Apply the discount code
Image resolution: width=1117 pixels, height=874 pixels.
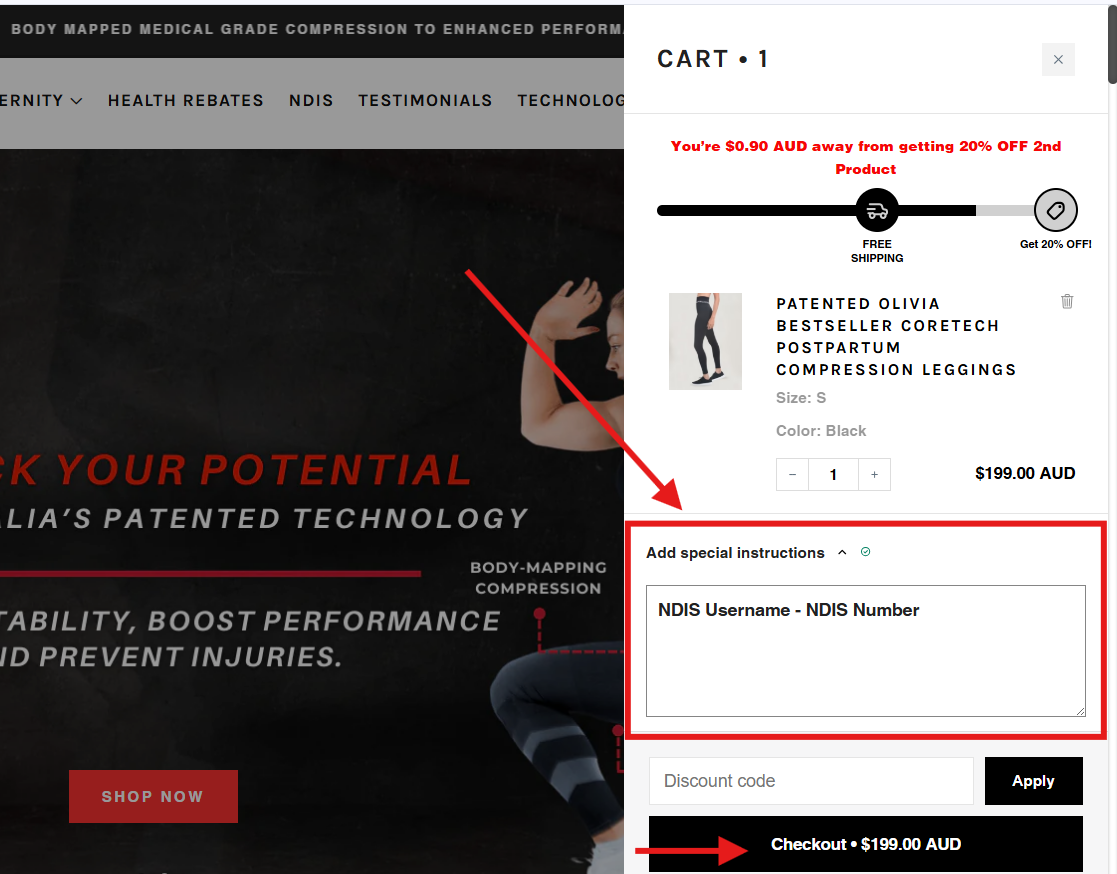click(x=1033, y=781)
